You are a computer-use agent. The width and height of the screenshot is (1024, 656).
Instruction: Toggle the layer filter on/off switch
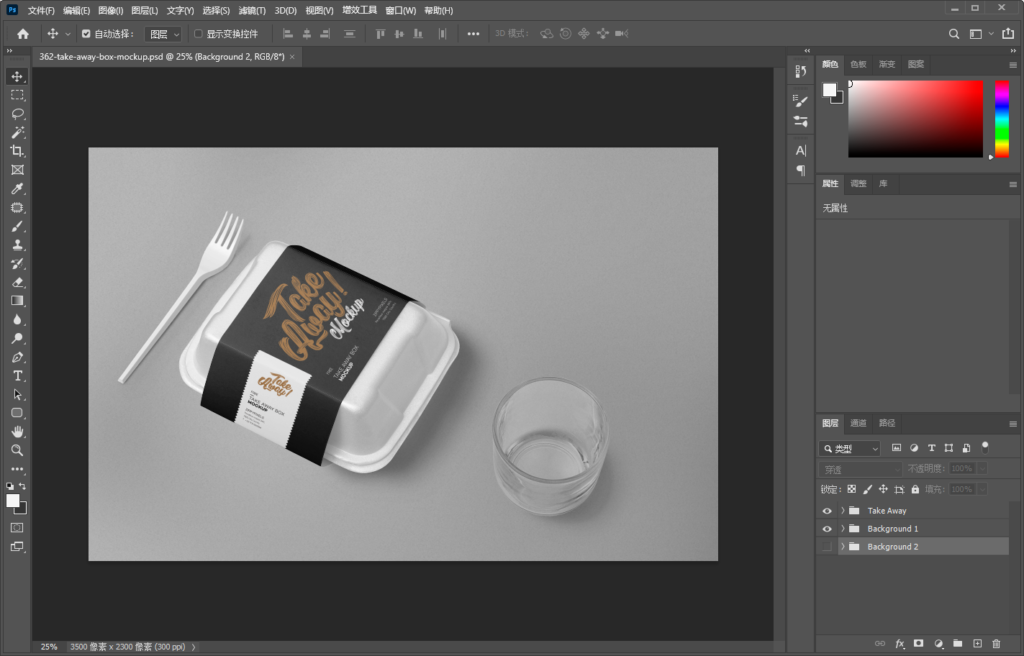[985, 448]
